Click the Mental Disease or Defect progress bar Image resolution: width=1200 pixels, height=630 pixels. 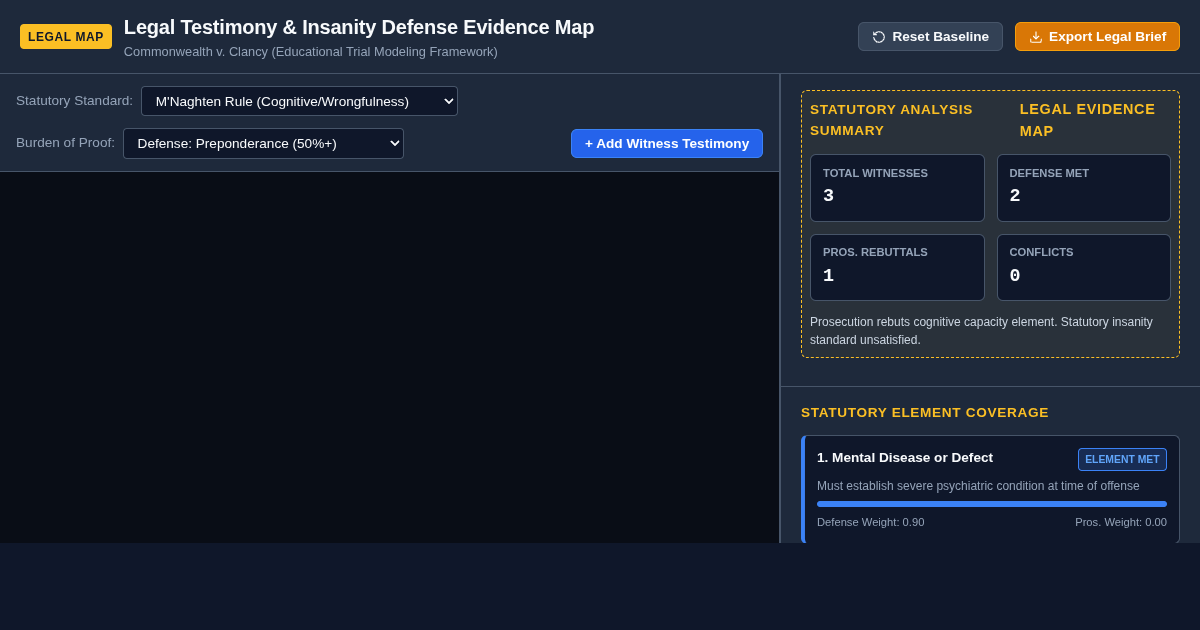click(992, 504)
